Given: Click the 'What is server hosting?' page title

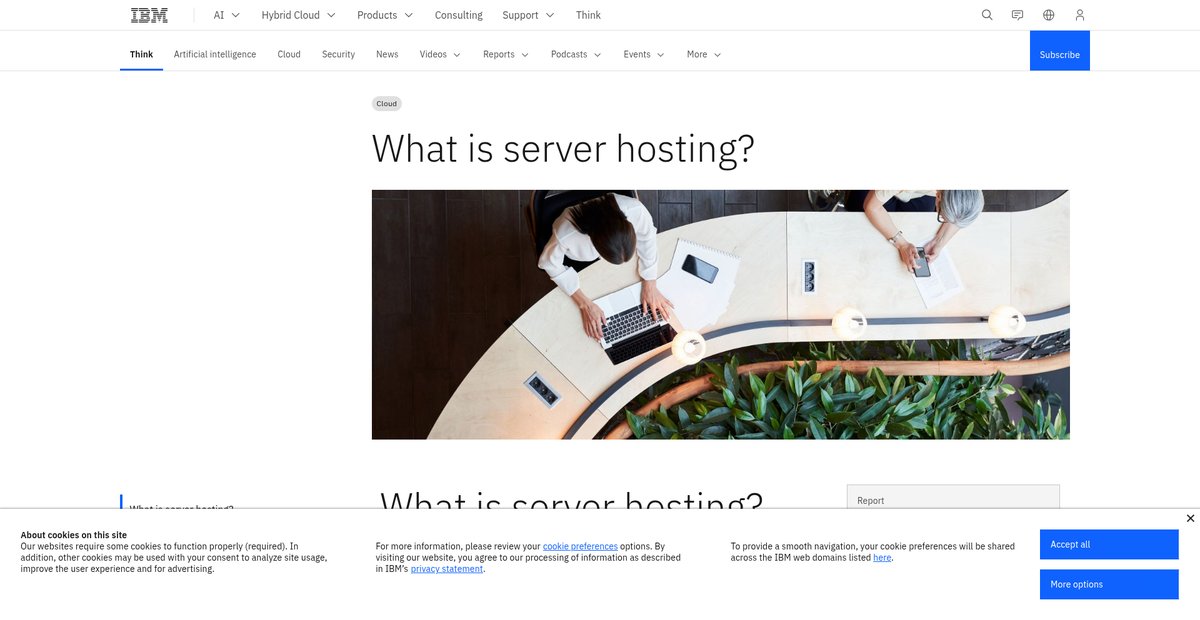Looking at the screenshot, I should [x=563, y=148].
